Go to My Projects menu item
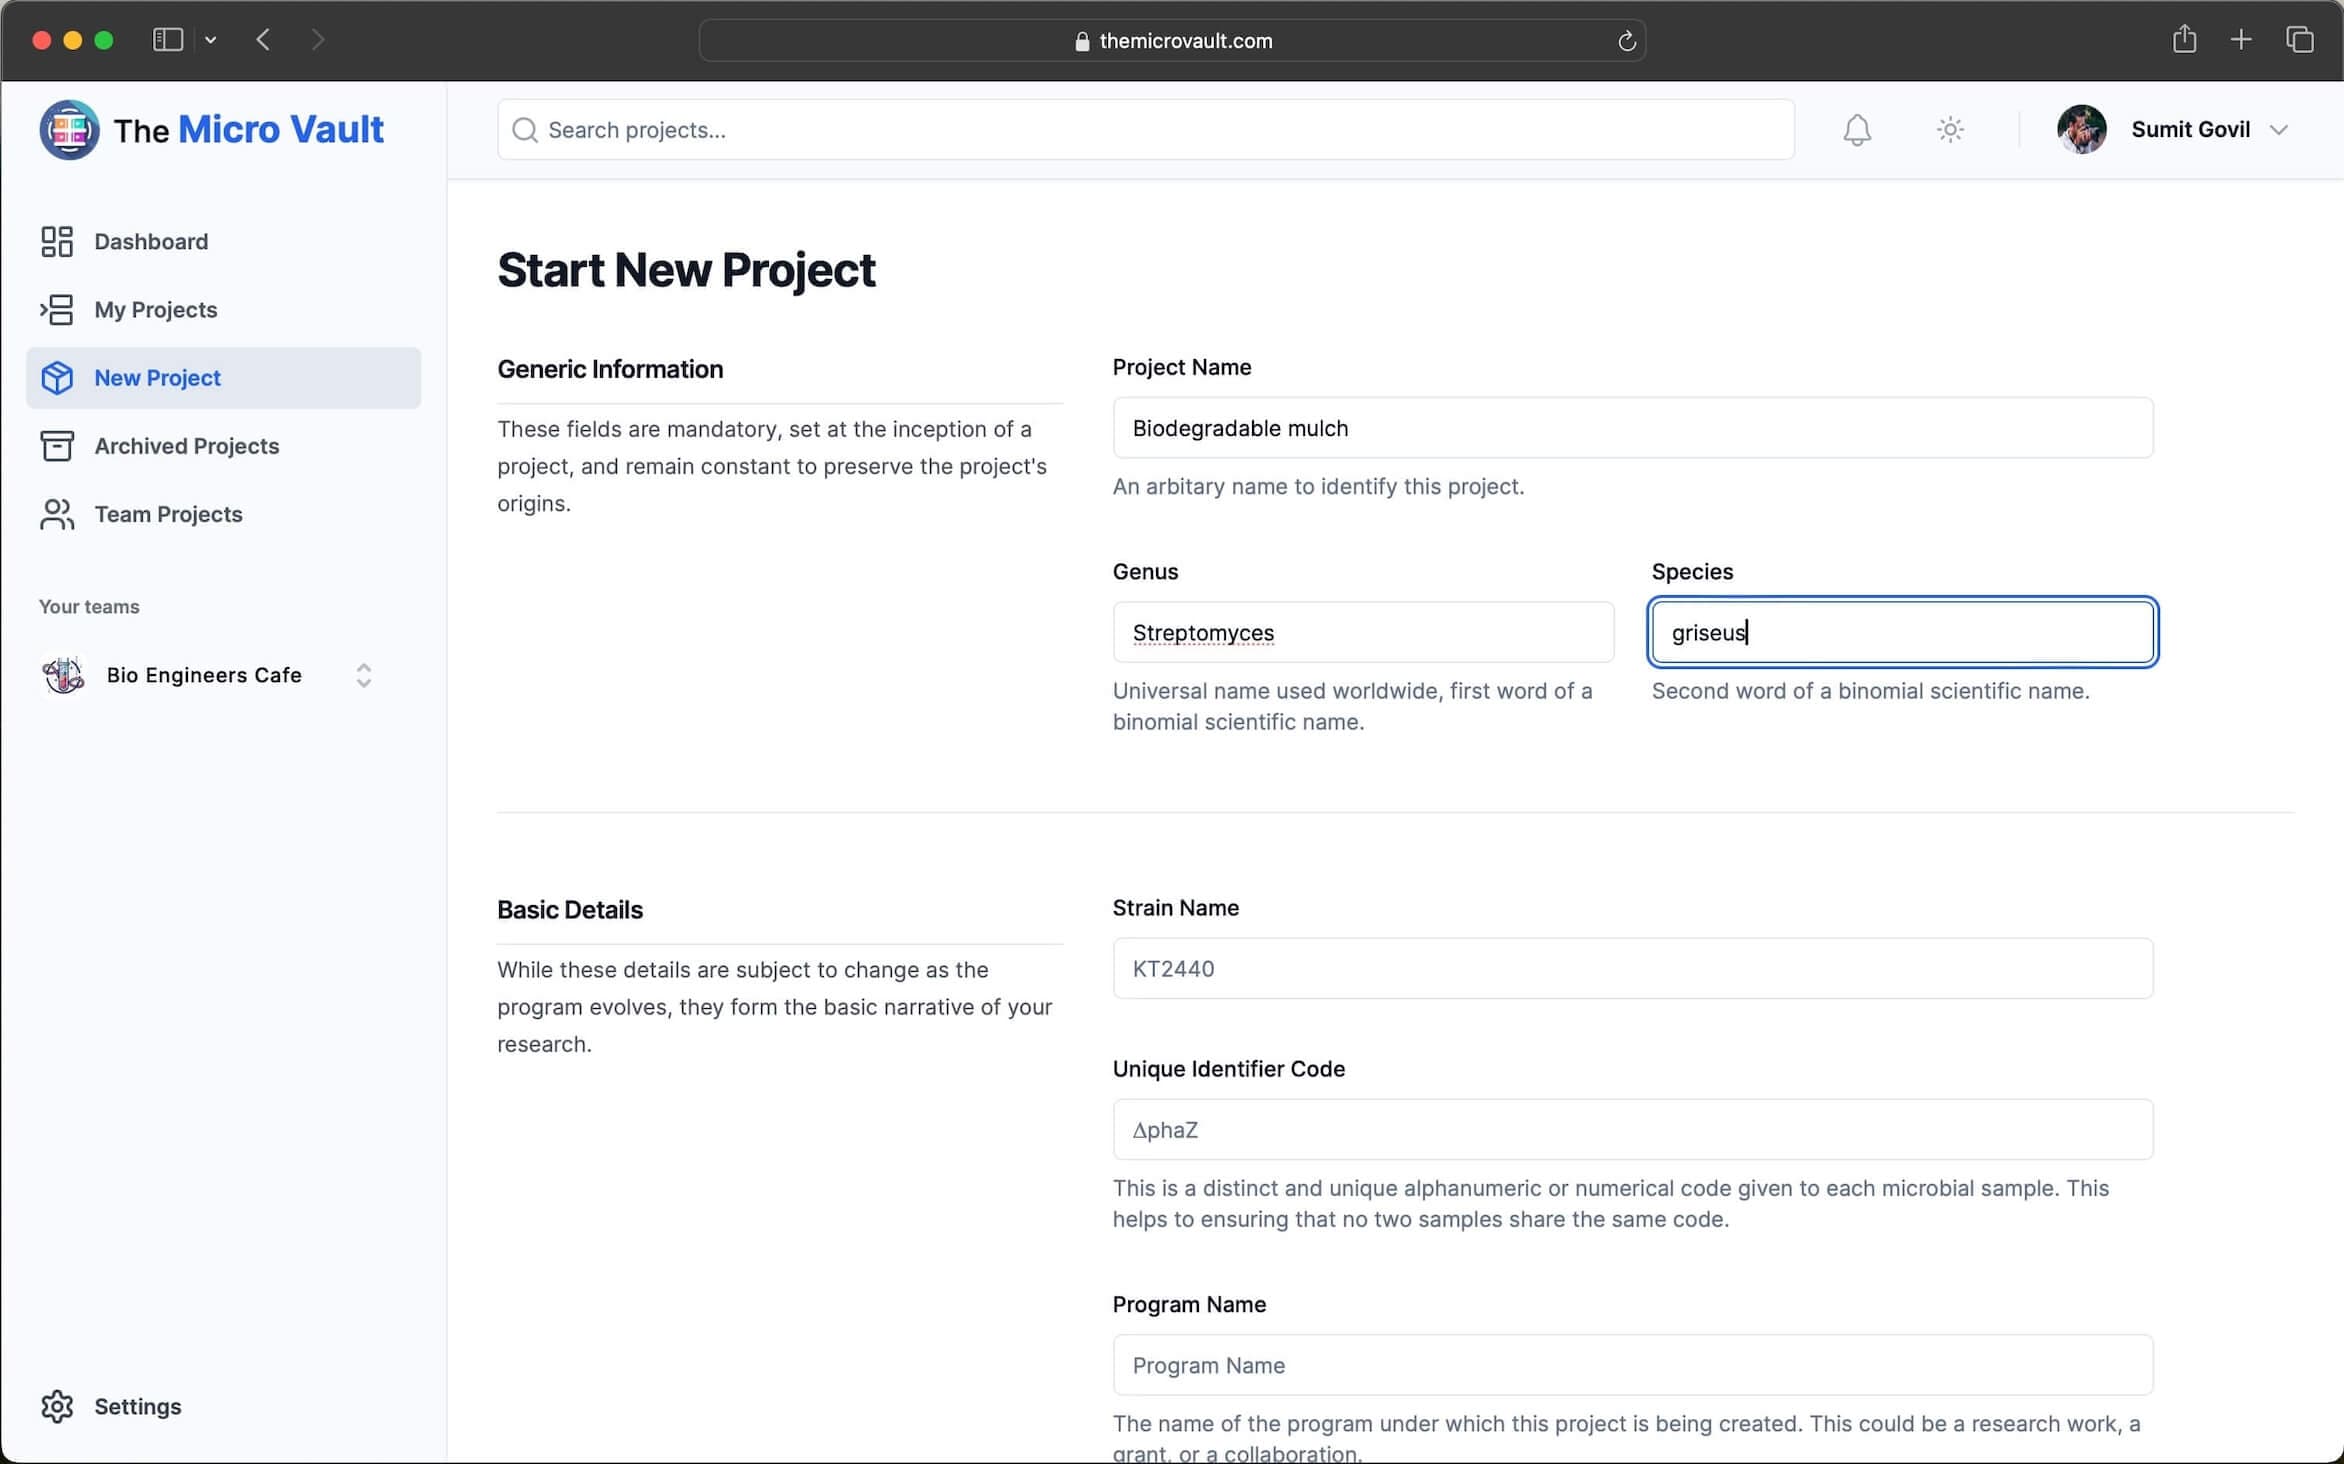This screenshot has width=2344, height=1464. coord(155,310)
